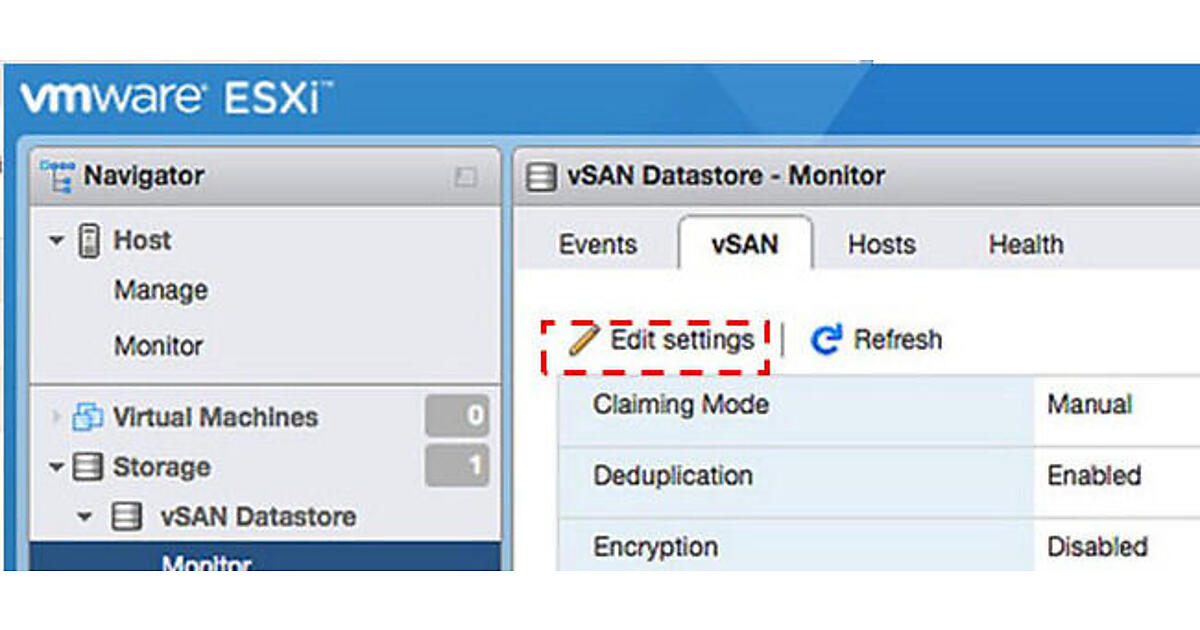Click the datastore icon in the Monitor panel header
Screen dimensions: 1200x630
[x=541, y=177]
